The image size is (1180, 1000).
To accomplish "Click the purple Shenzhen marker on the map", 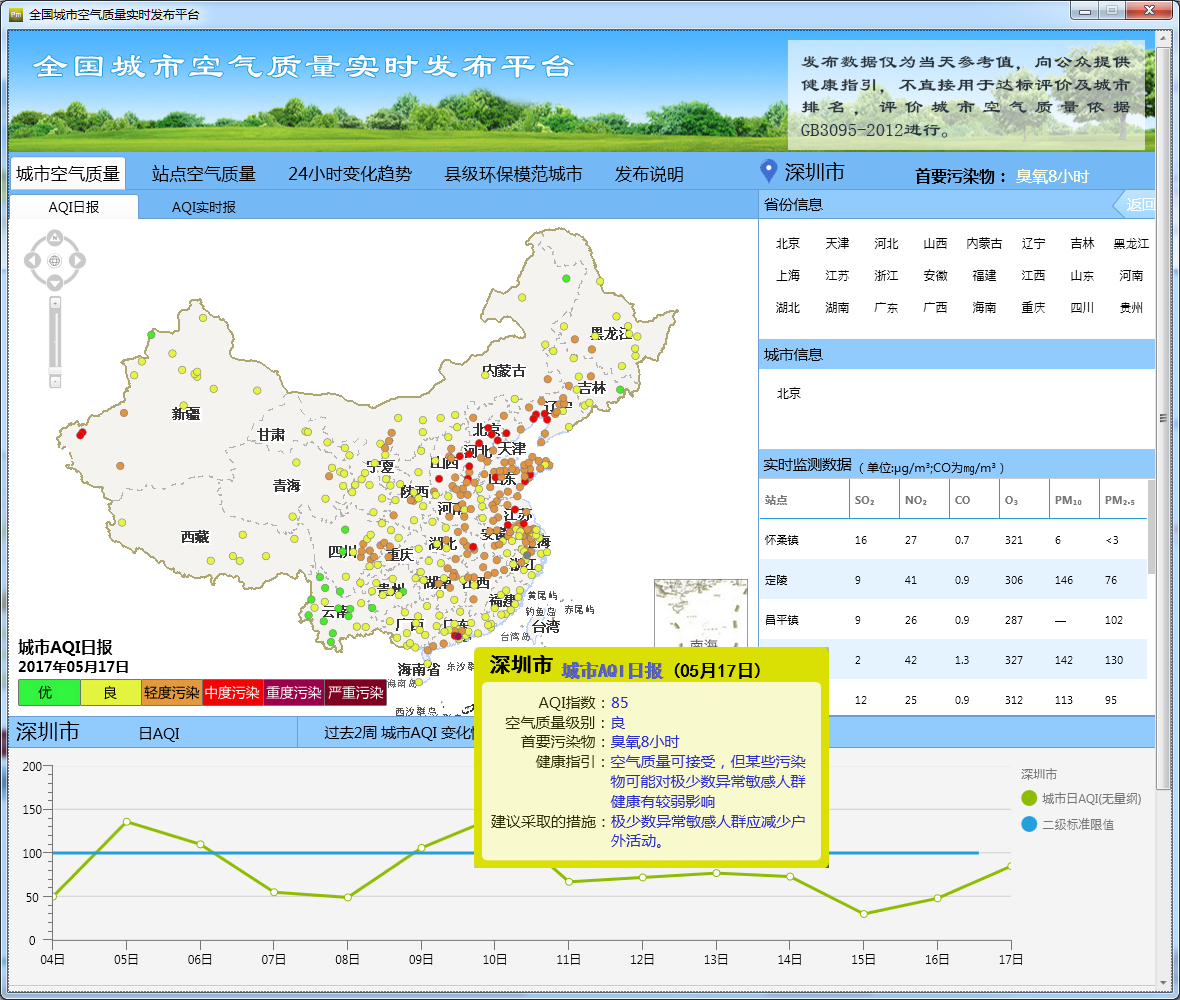I will (456, 636).
